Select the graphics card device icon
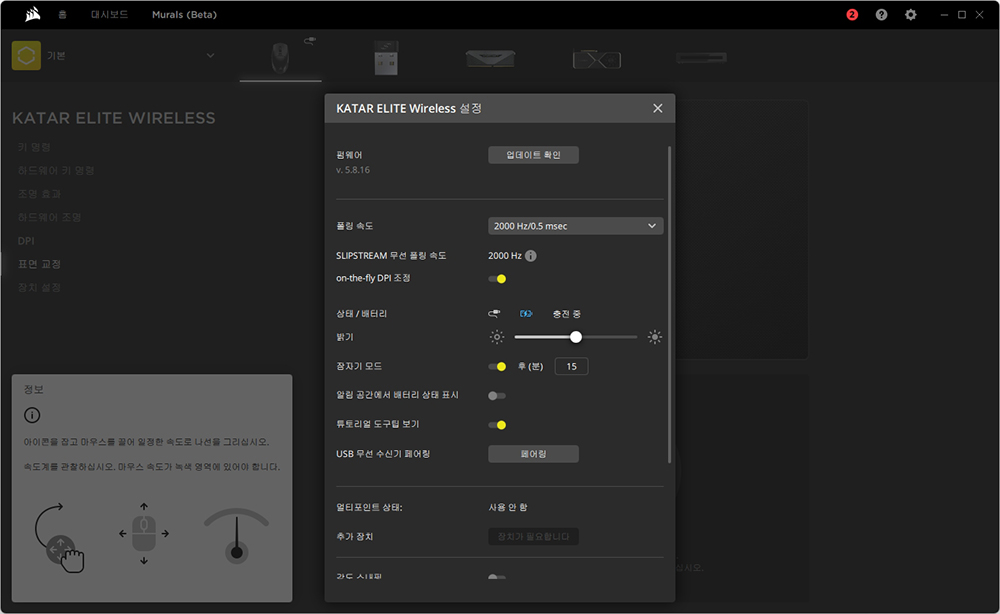 point(596,59)
